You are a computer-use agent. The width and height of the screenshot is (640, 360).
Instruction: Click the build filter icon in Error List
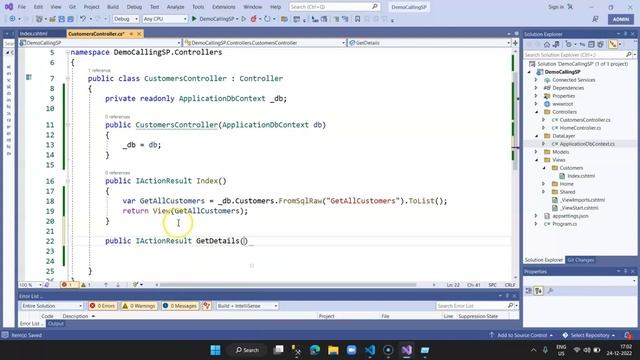click(207, 306)
